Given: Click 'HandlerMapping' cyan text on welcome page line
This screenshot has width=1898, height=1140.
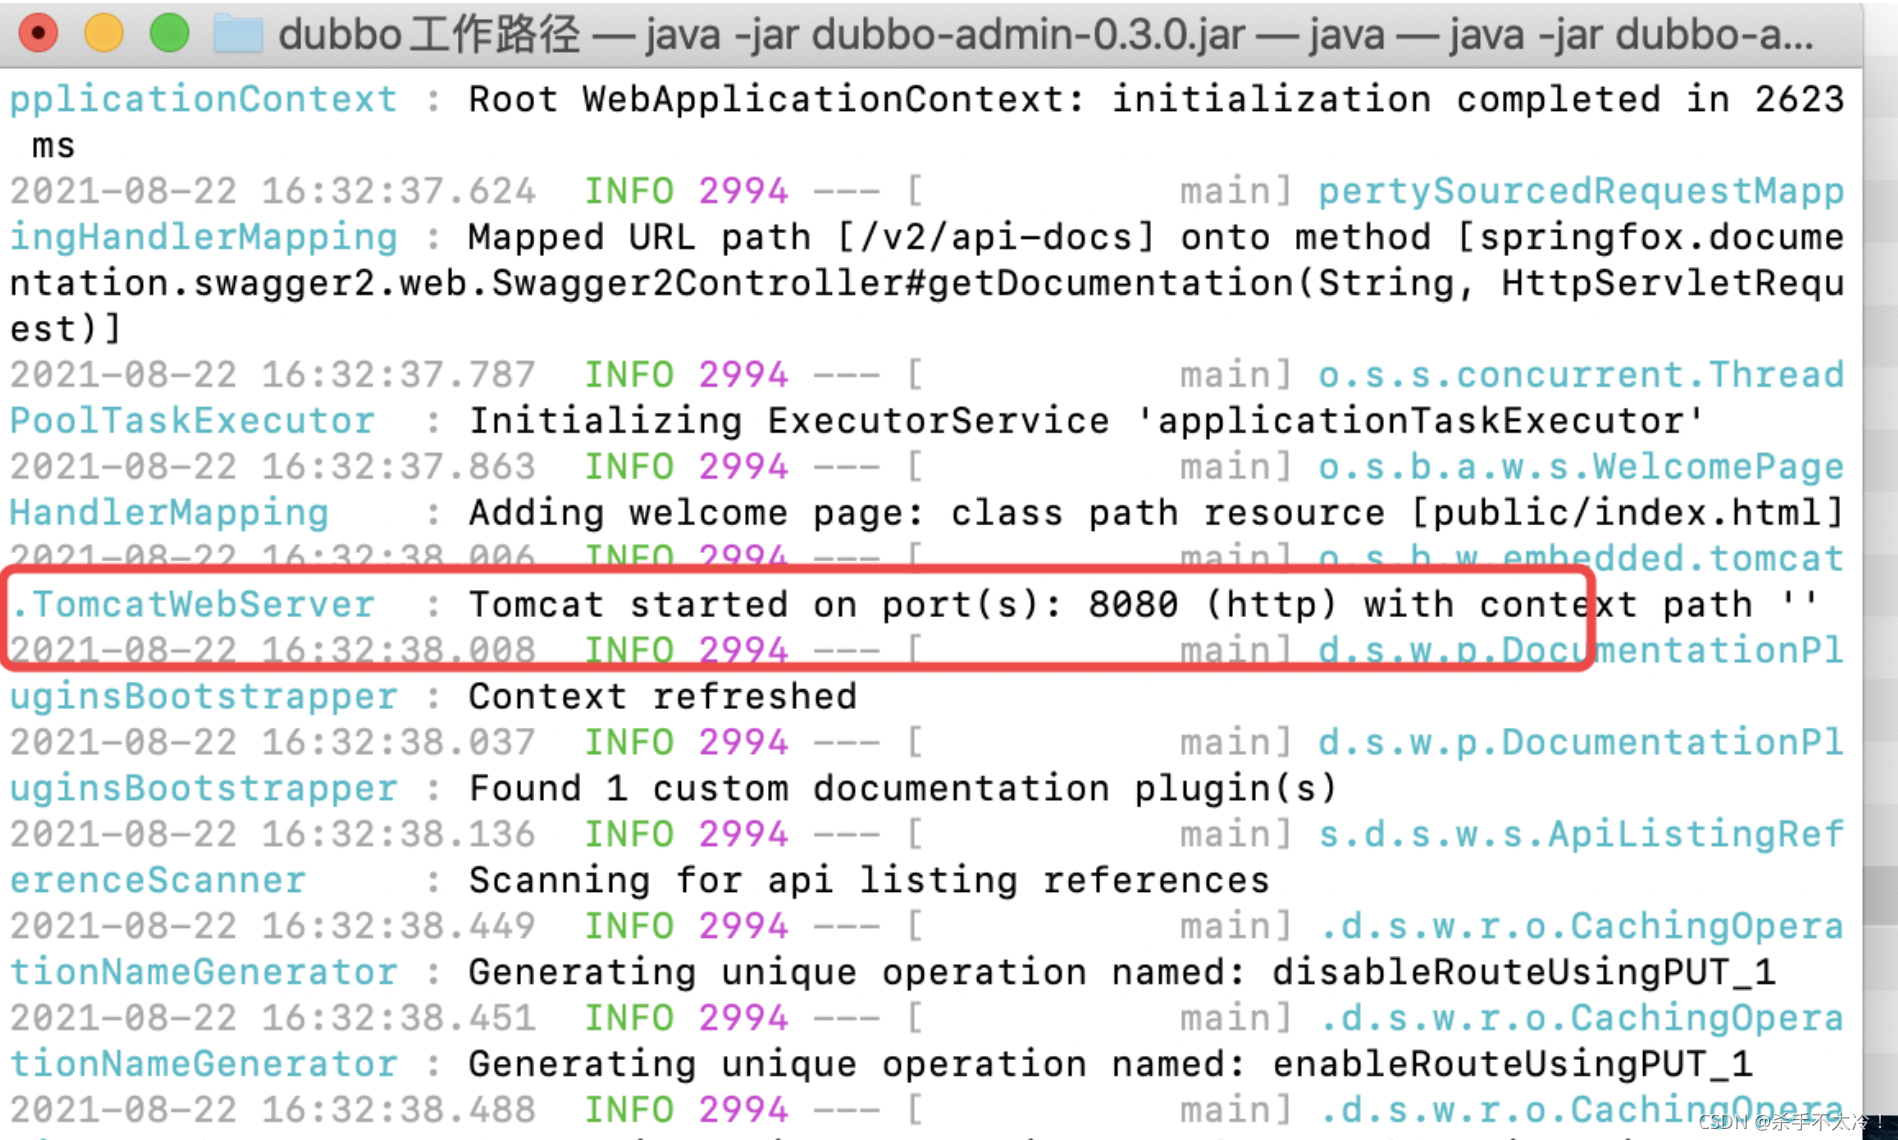Looking at the screenshot, I should point(169,512).
